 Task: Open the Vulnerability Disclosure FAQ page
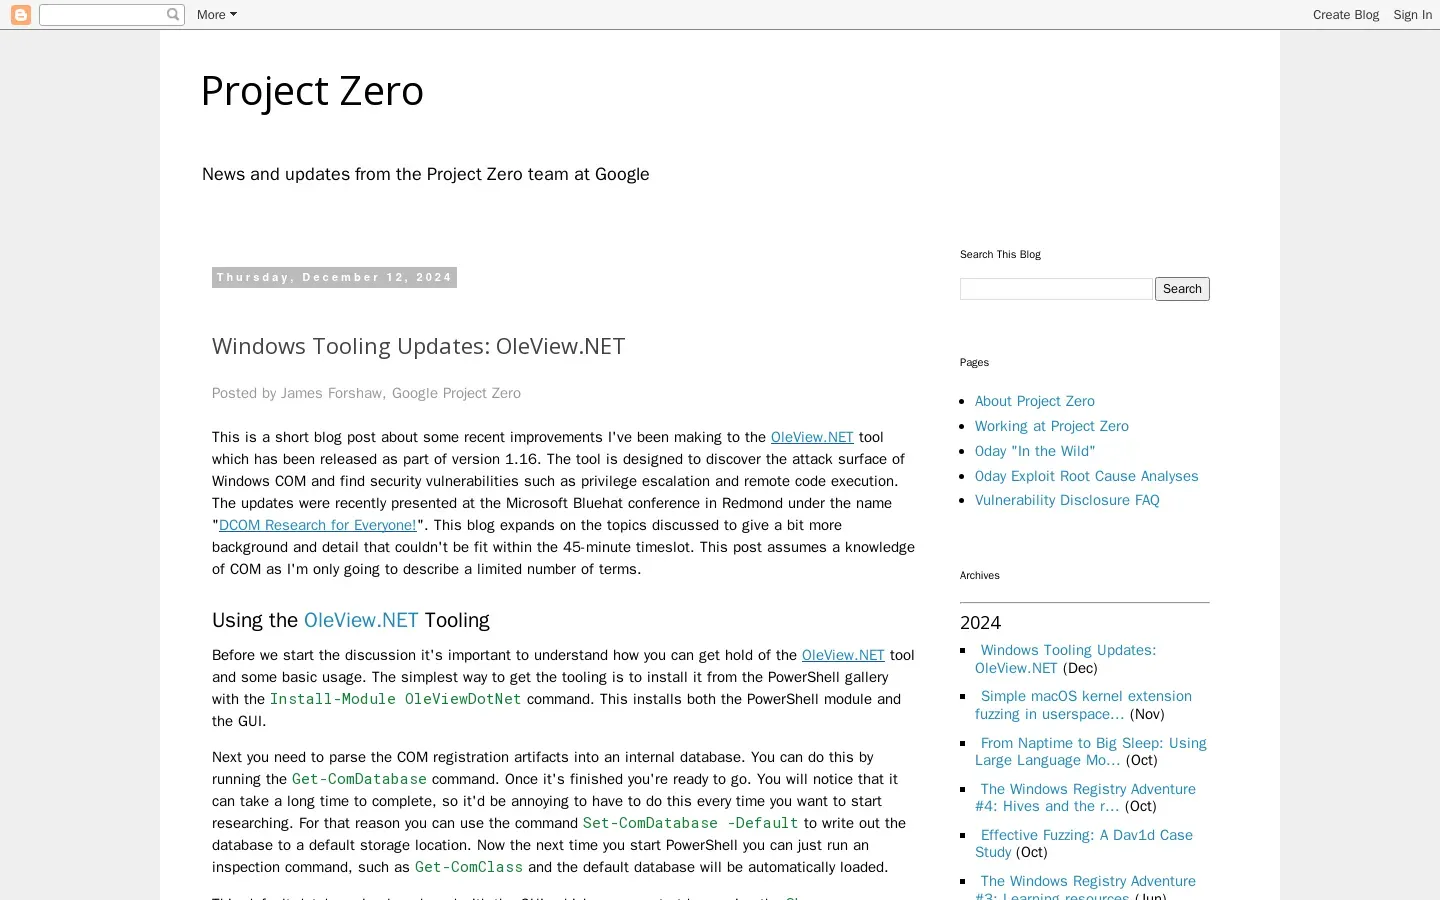pos(1066,500)
